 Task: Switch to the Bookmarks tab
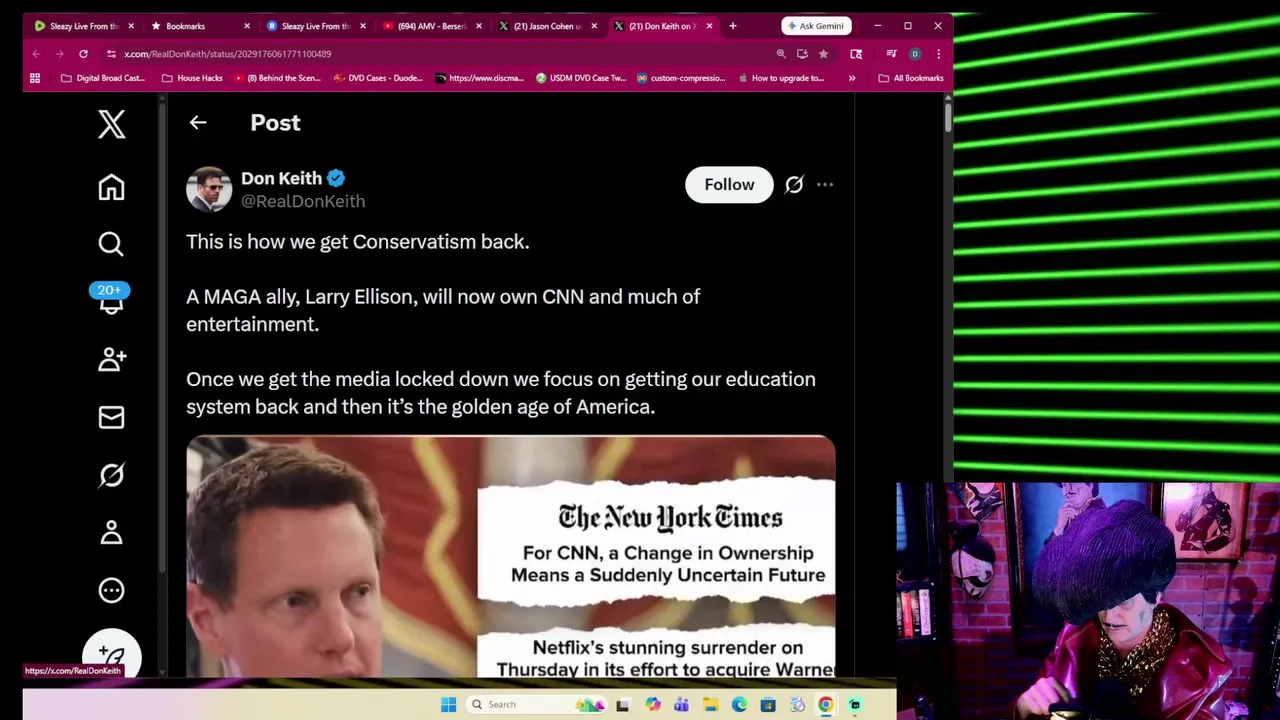tap(200, 26)
